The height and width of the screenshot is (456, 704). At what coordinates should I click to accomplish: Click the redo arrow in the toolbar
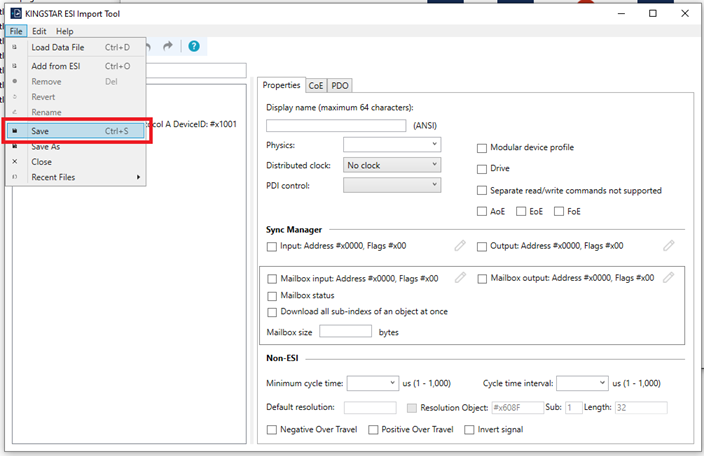tap(168, 46)
